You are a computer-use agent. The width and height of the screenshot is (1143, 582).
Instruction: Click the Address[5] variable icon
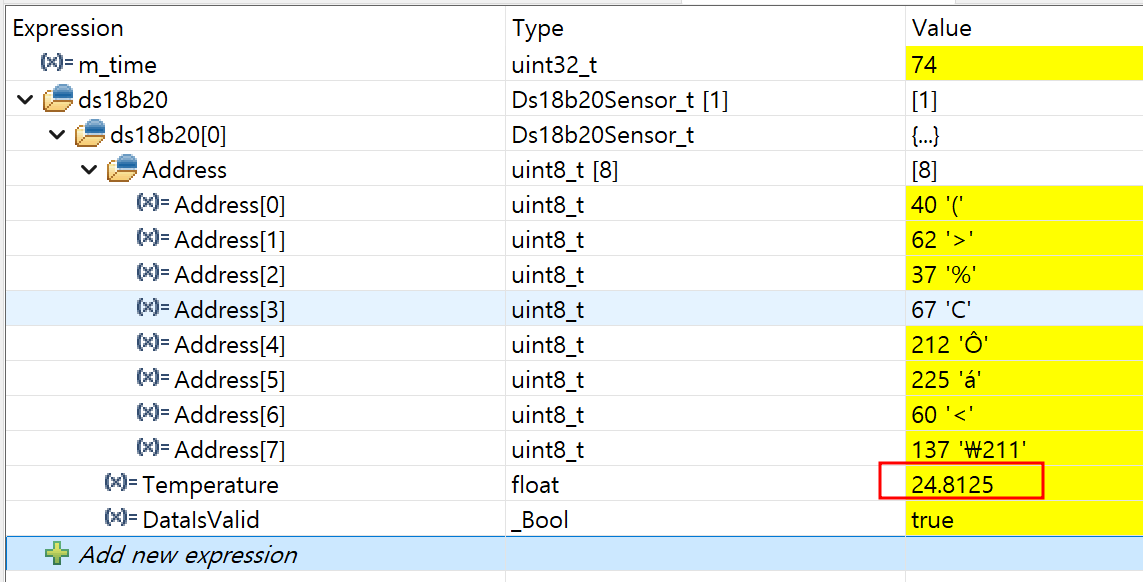[153, 378]
